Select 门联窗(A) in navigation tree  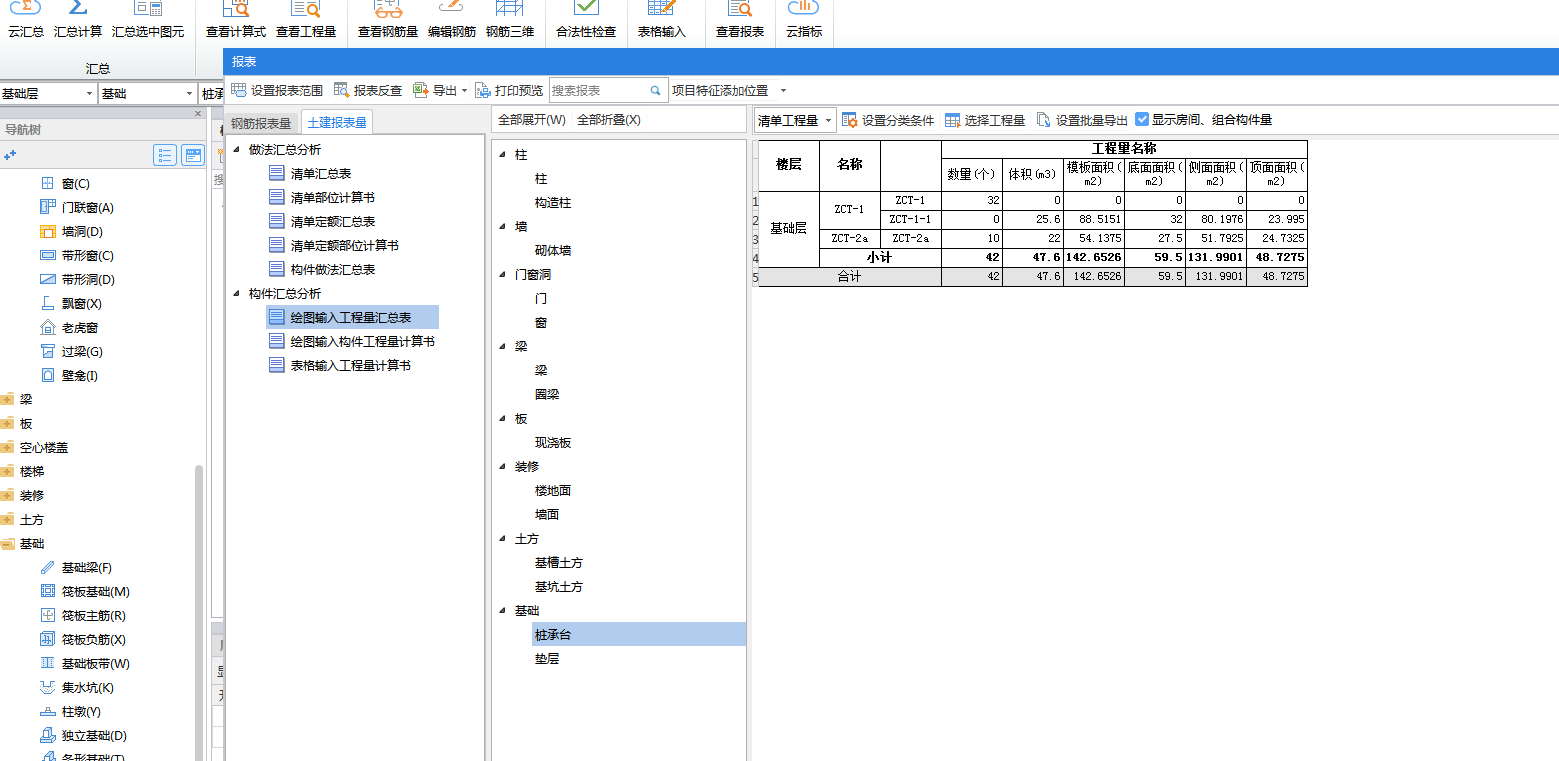pyautogui.click(x=76, y=208)
